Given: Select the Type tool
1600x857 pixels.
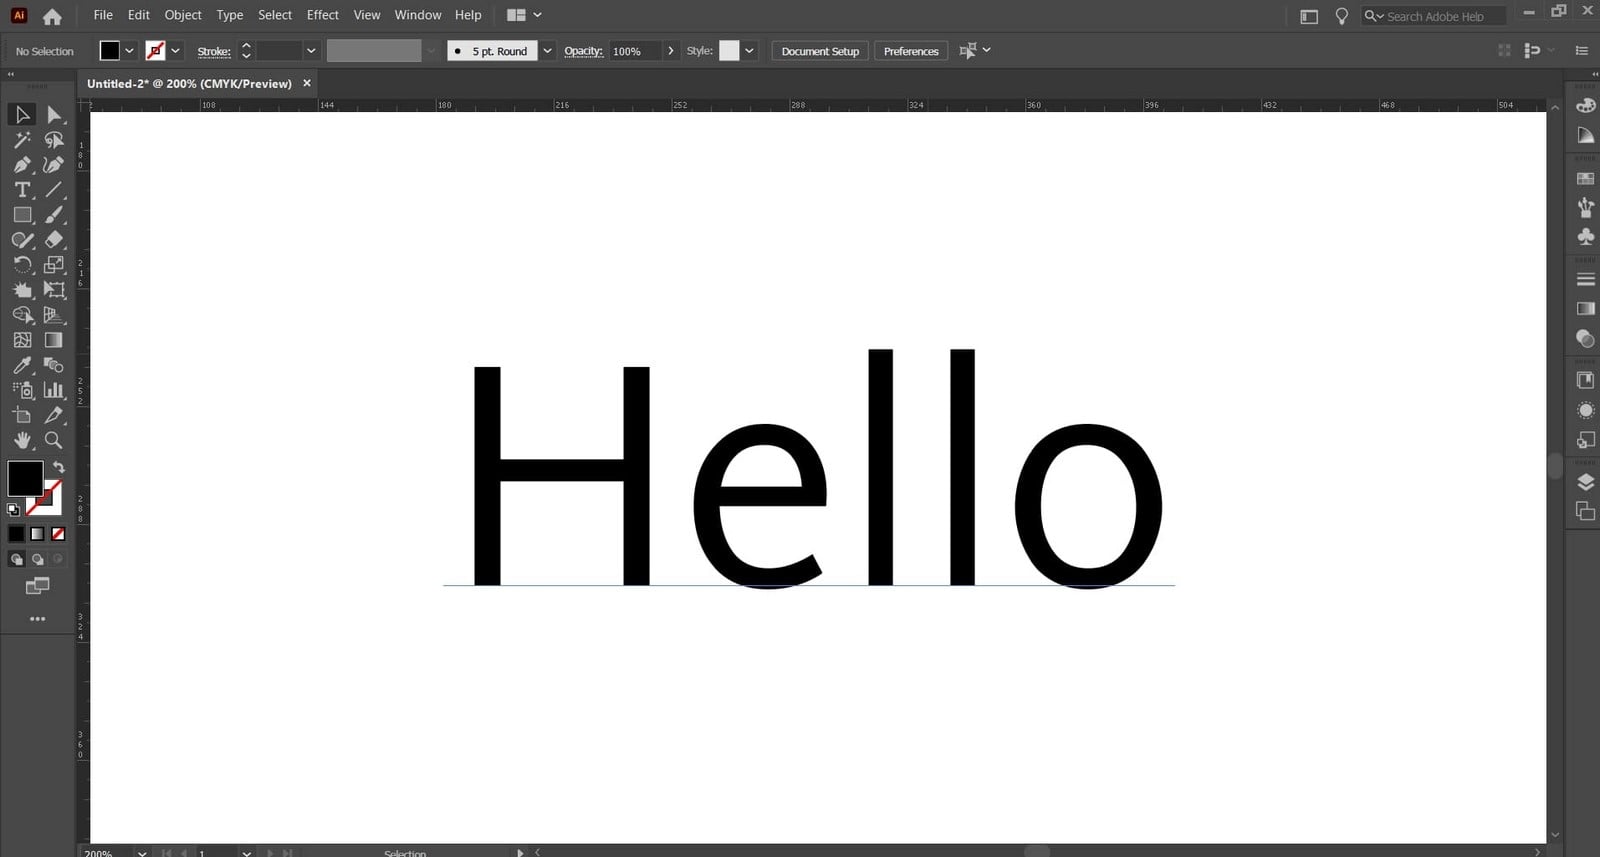Looking at the screenshot, I should point(22,190).
